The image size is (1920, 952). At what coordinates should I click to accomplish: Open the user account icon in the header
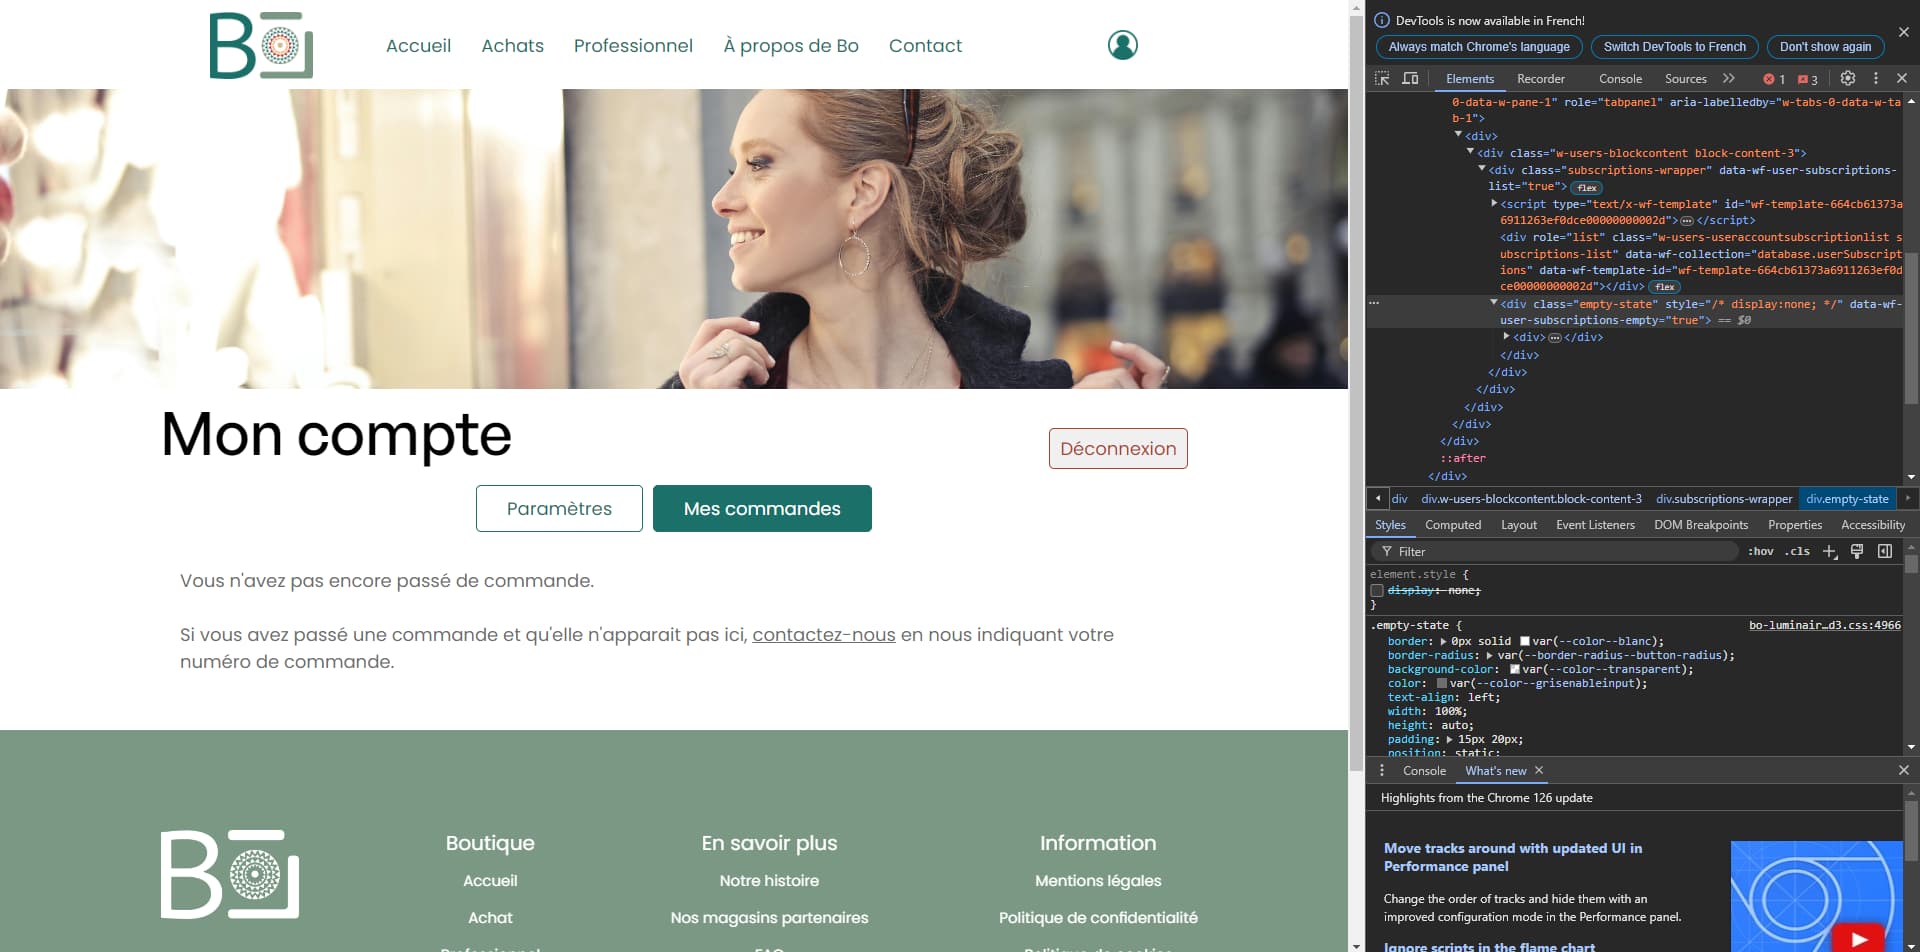pyautogui.click(x=1123, y=45)
